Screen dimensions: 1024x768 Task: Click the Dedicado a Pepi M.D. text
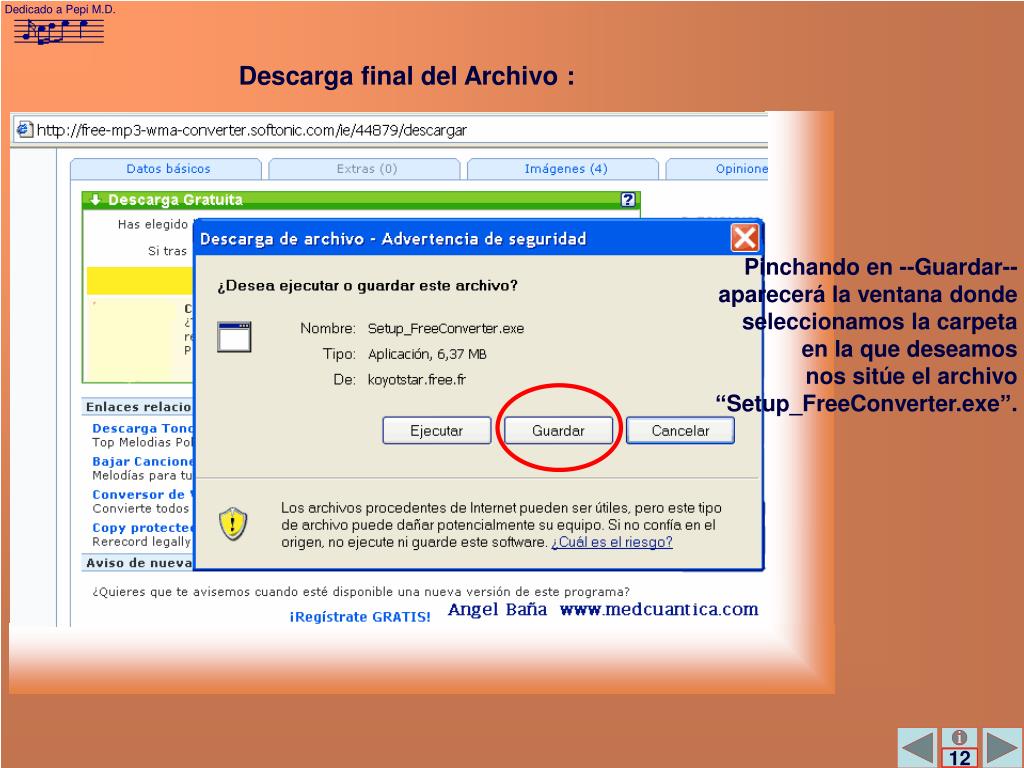tap(60, 9)
